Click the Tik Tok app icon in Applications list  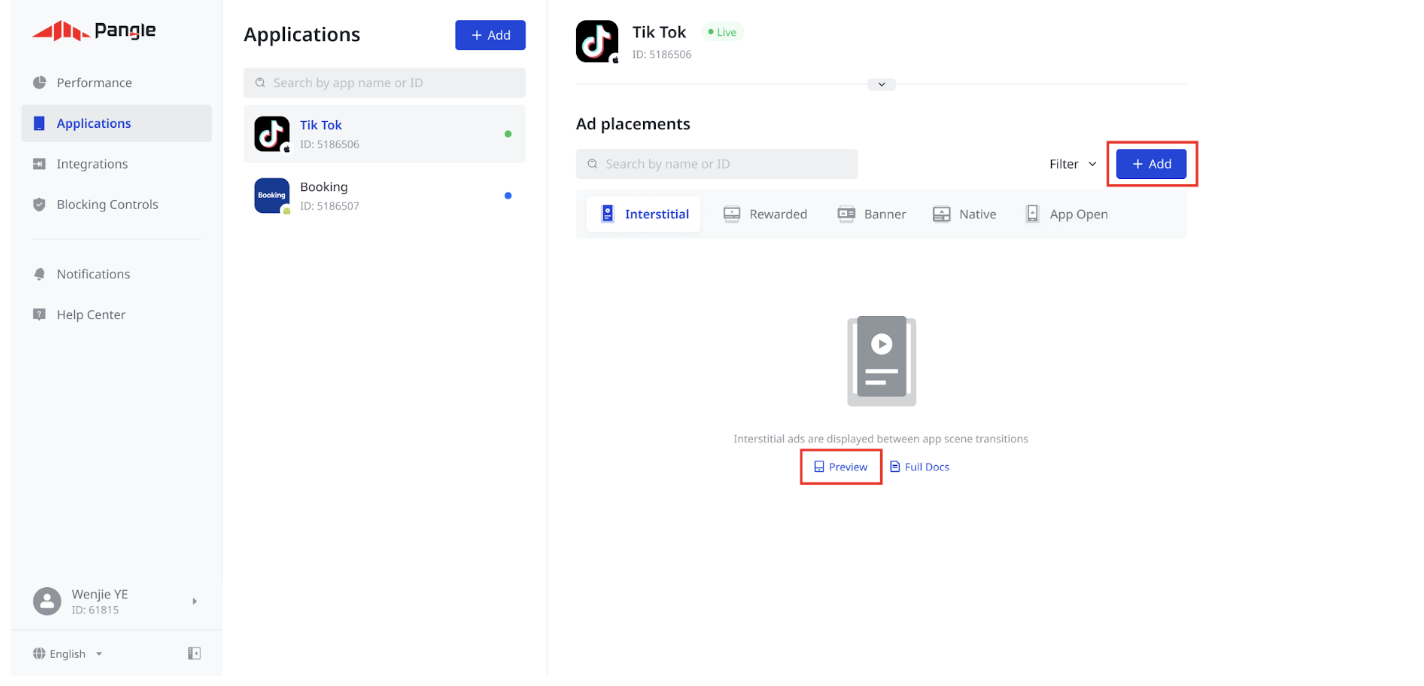[271, 133]
